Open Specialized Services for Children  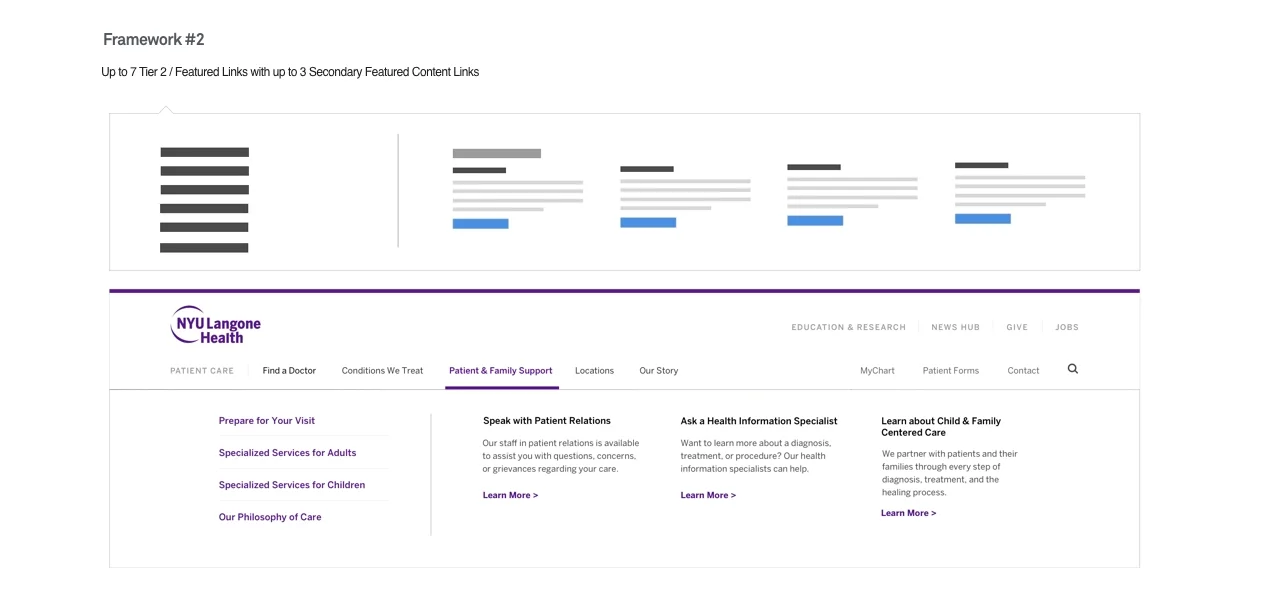click(292, 485)
